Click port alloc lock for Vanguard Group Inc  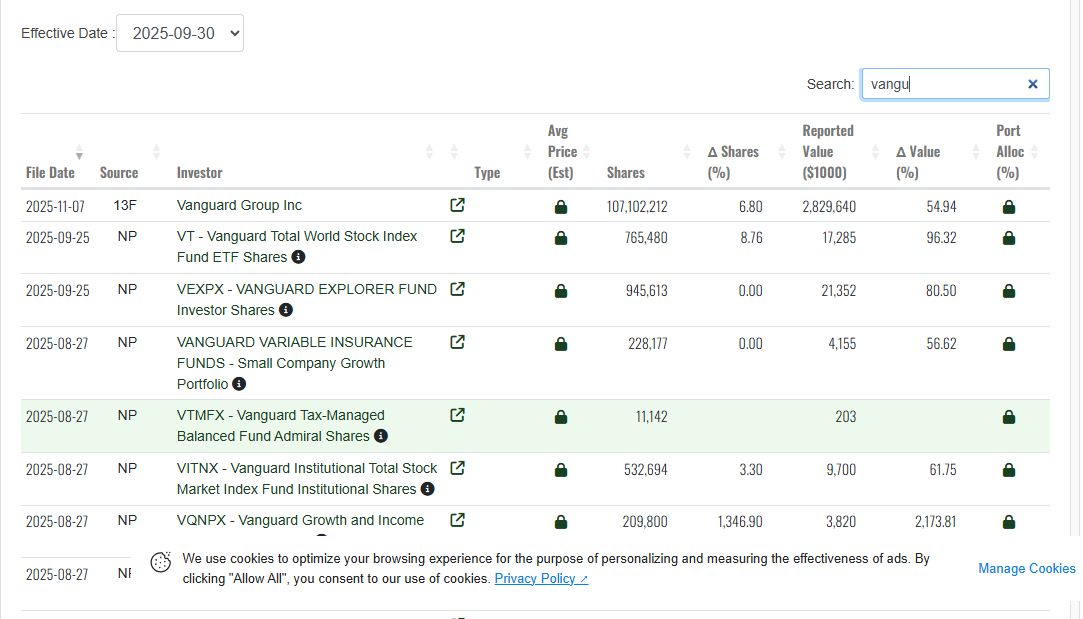1008,207
